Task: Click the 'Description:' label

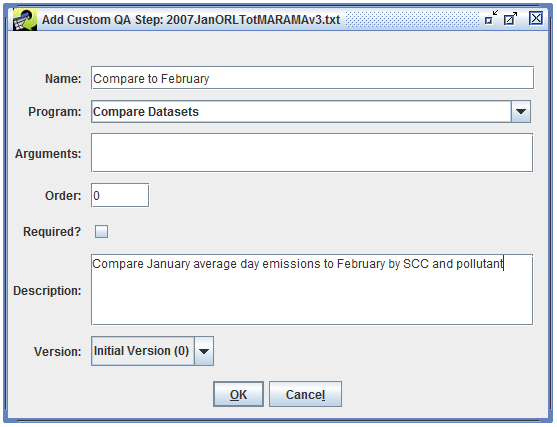Action: 47,291
